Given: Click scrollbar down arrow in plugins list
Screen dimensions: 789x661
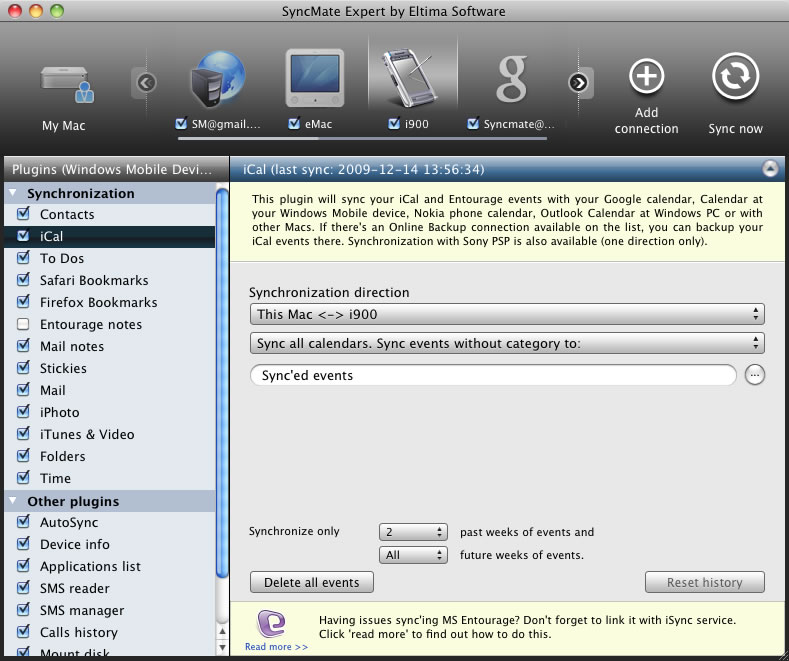Looking at the screenshot, I should coord(222,646).
